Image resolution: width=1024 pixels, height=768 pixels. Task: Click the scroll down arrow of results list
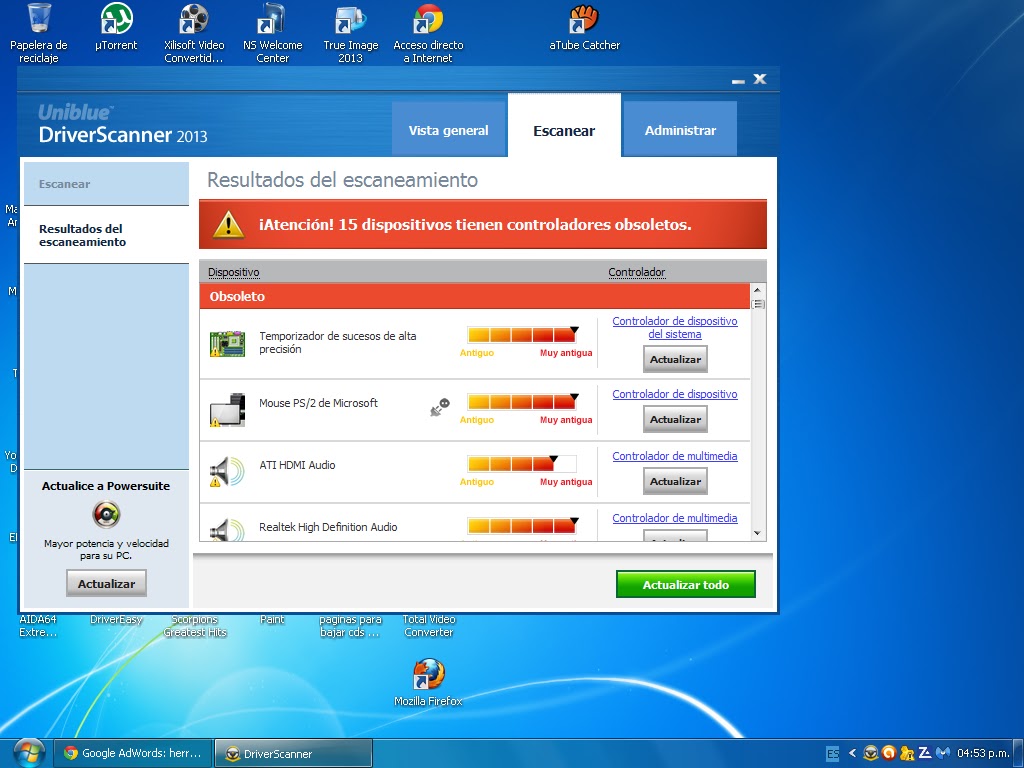(758, 534)
